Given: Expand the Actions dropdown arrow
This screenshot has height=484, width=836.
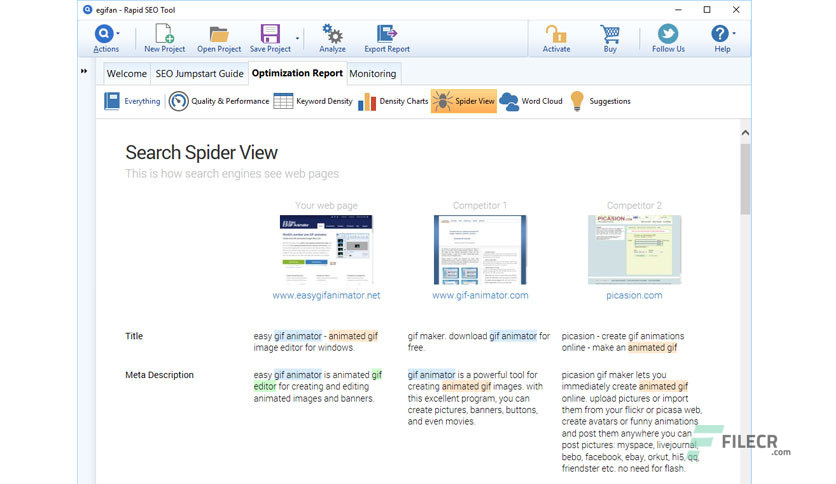Looking at the screenshot, I should [118, 34].
